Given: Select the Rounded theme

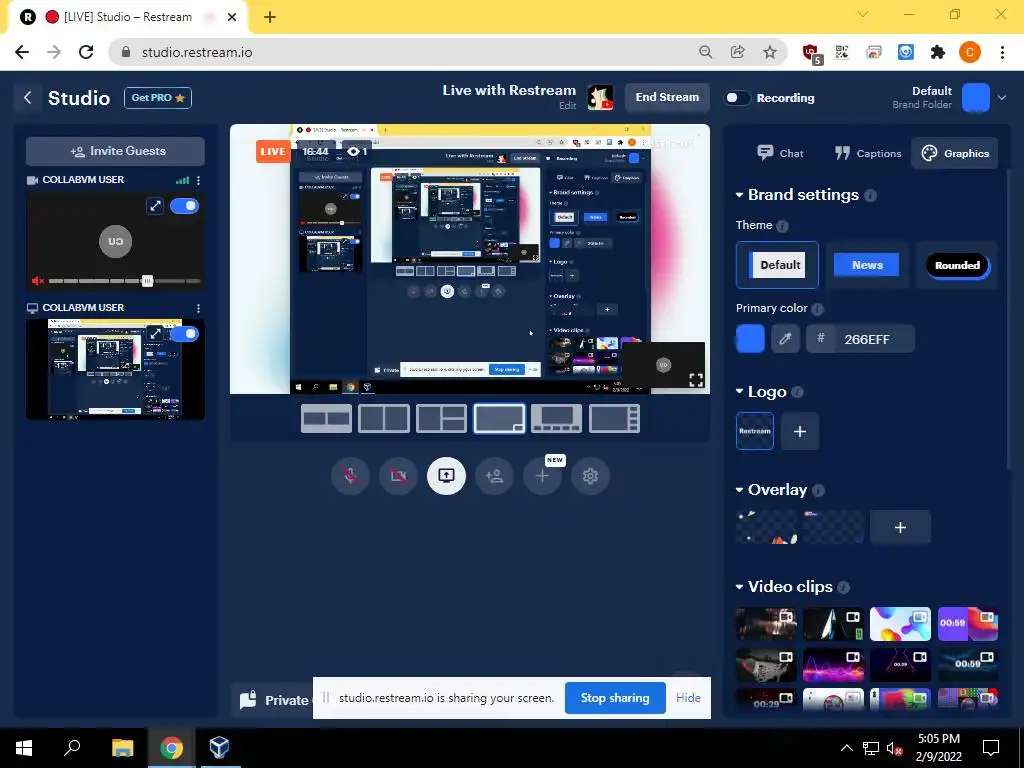Looking at the screenshot, I should [957, 264].
